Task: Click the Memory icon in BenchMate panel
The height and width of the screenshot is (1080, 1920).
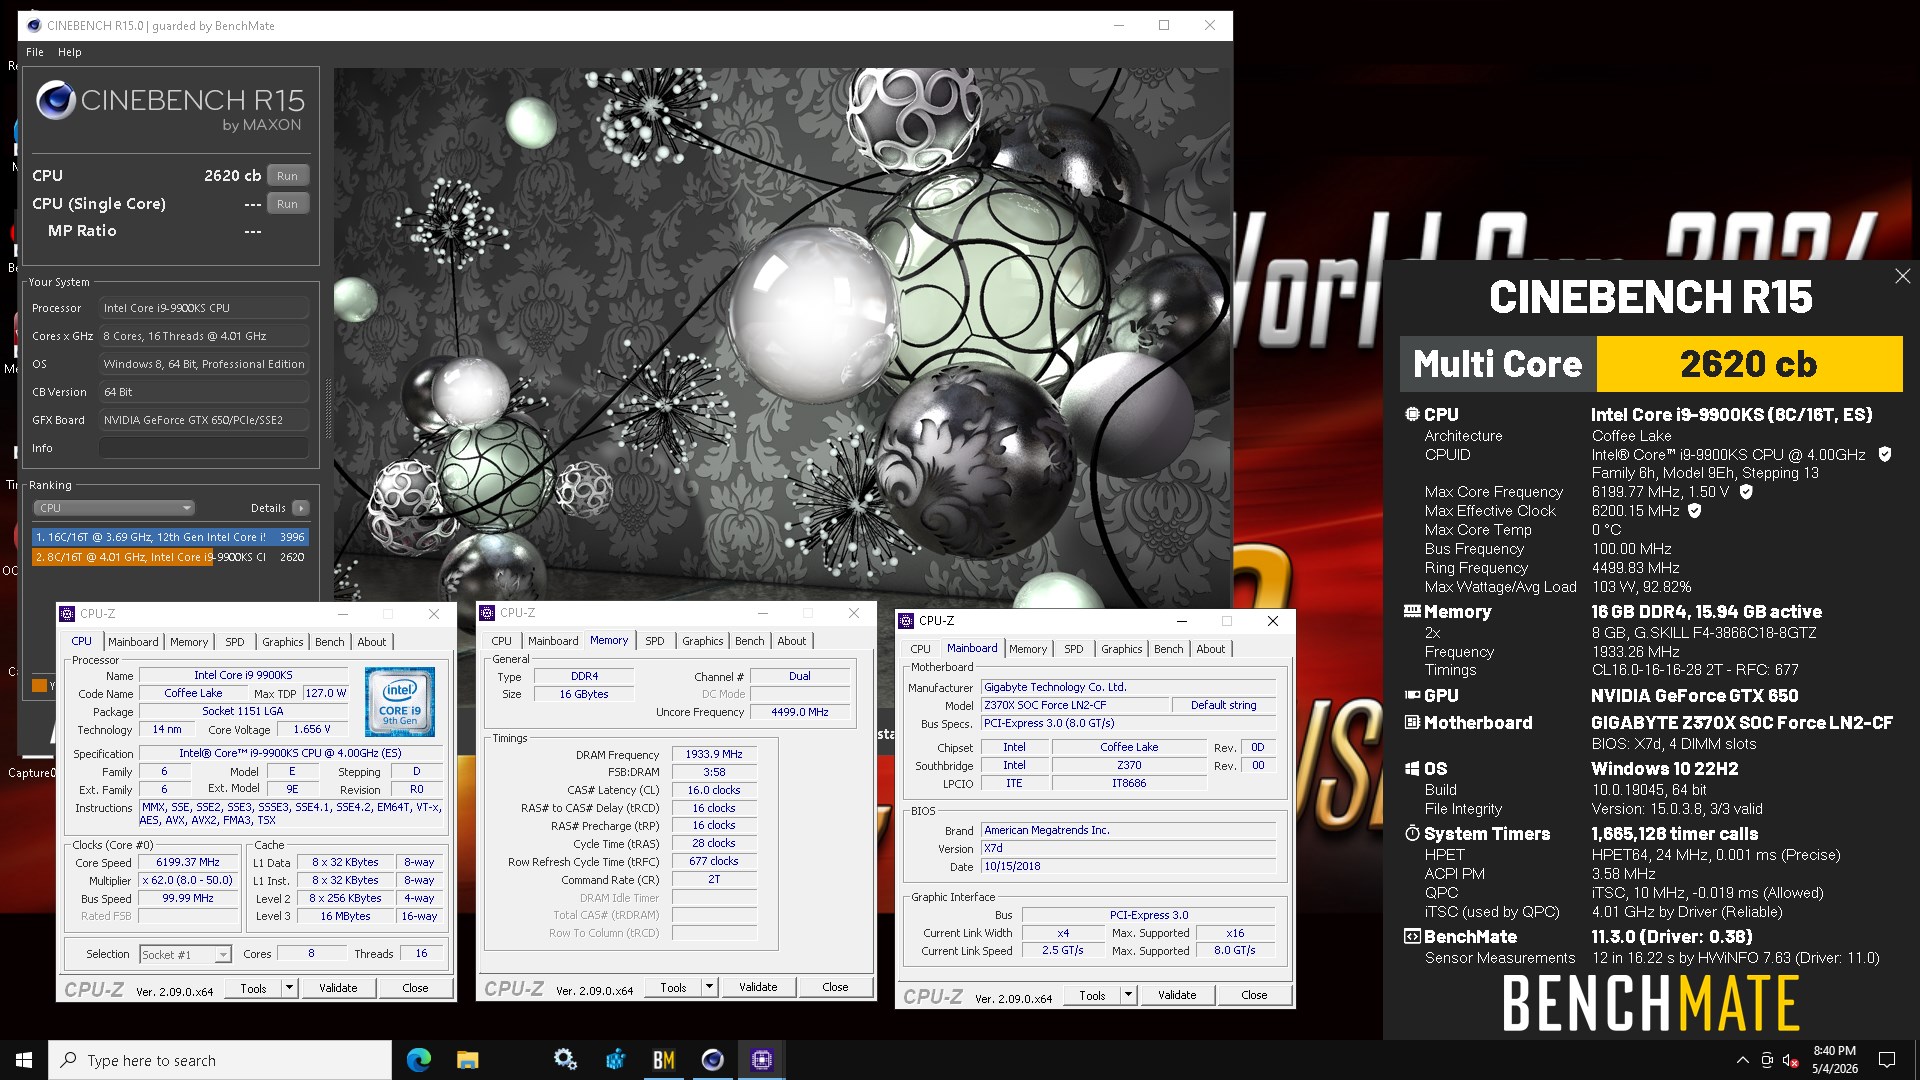Action: pyautogui.click(x=1412, y=611)
